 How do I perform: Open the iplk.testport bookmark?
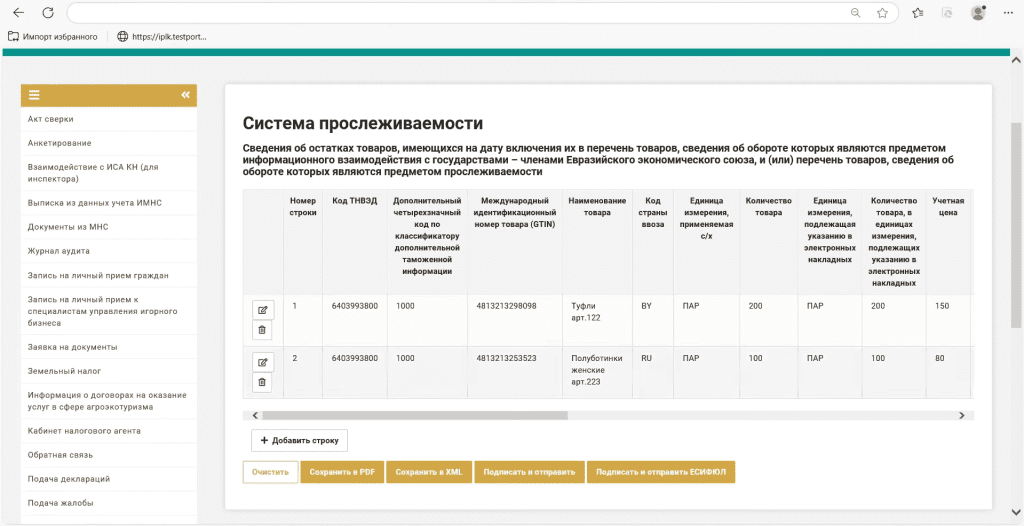pyautogui.click(x=162, y=37)
